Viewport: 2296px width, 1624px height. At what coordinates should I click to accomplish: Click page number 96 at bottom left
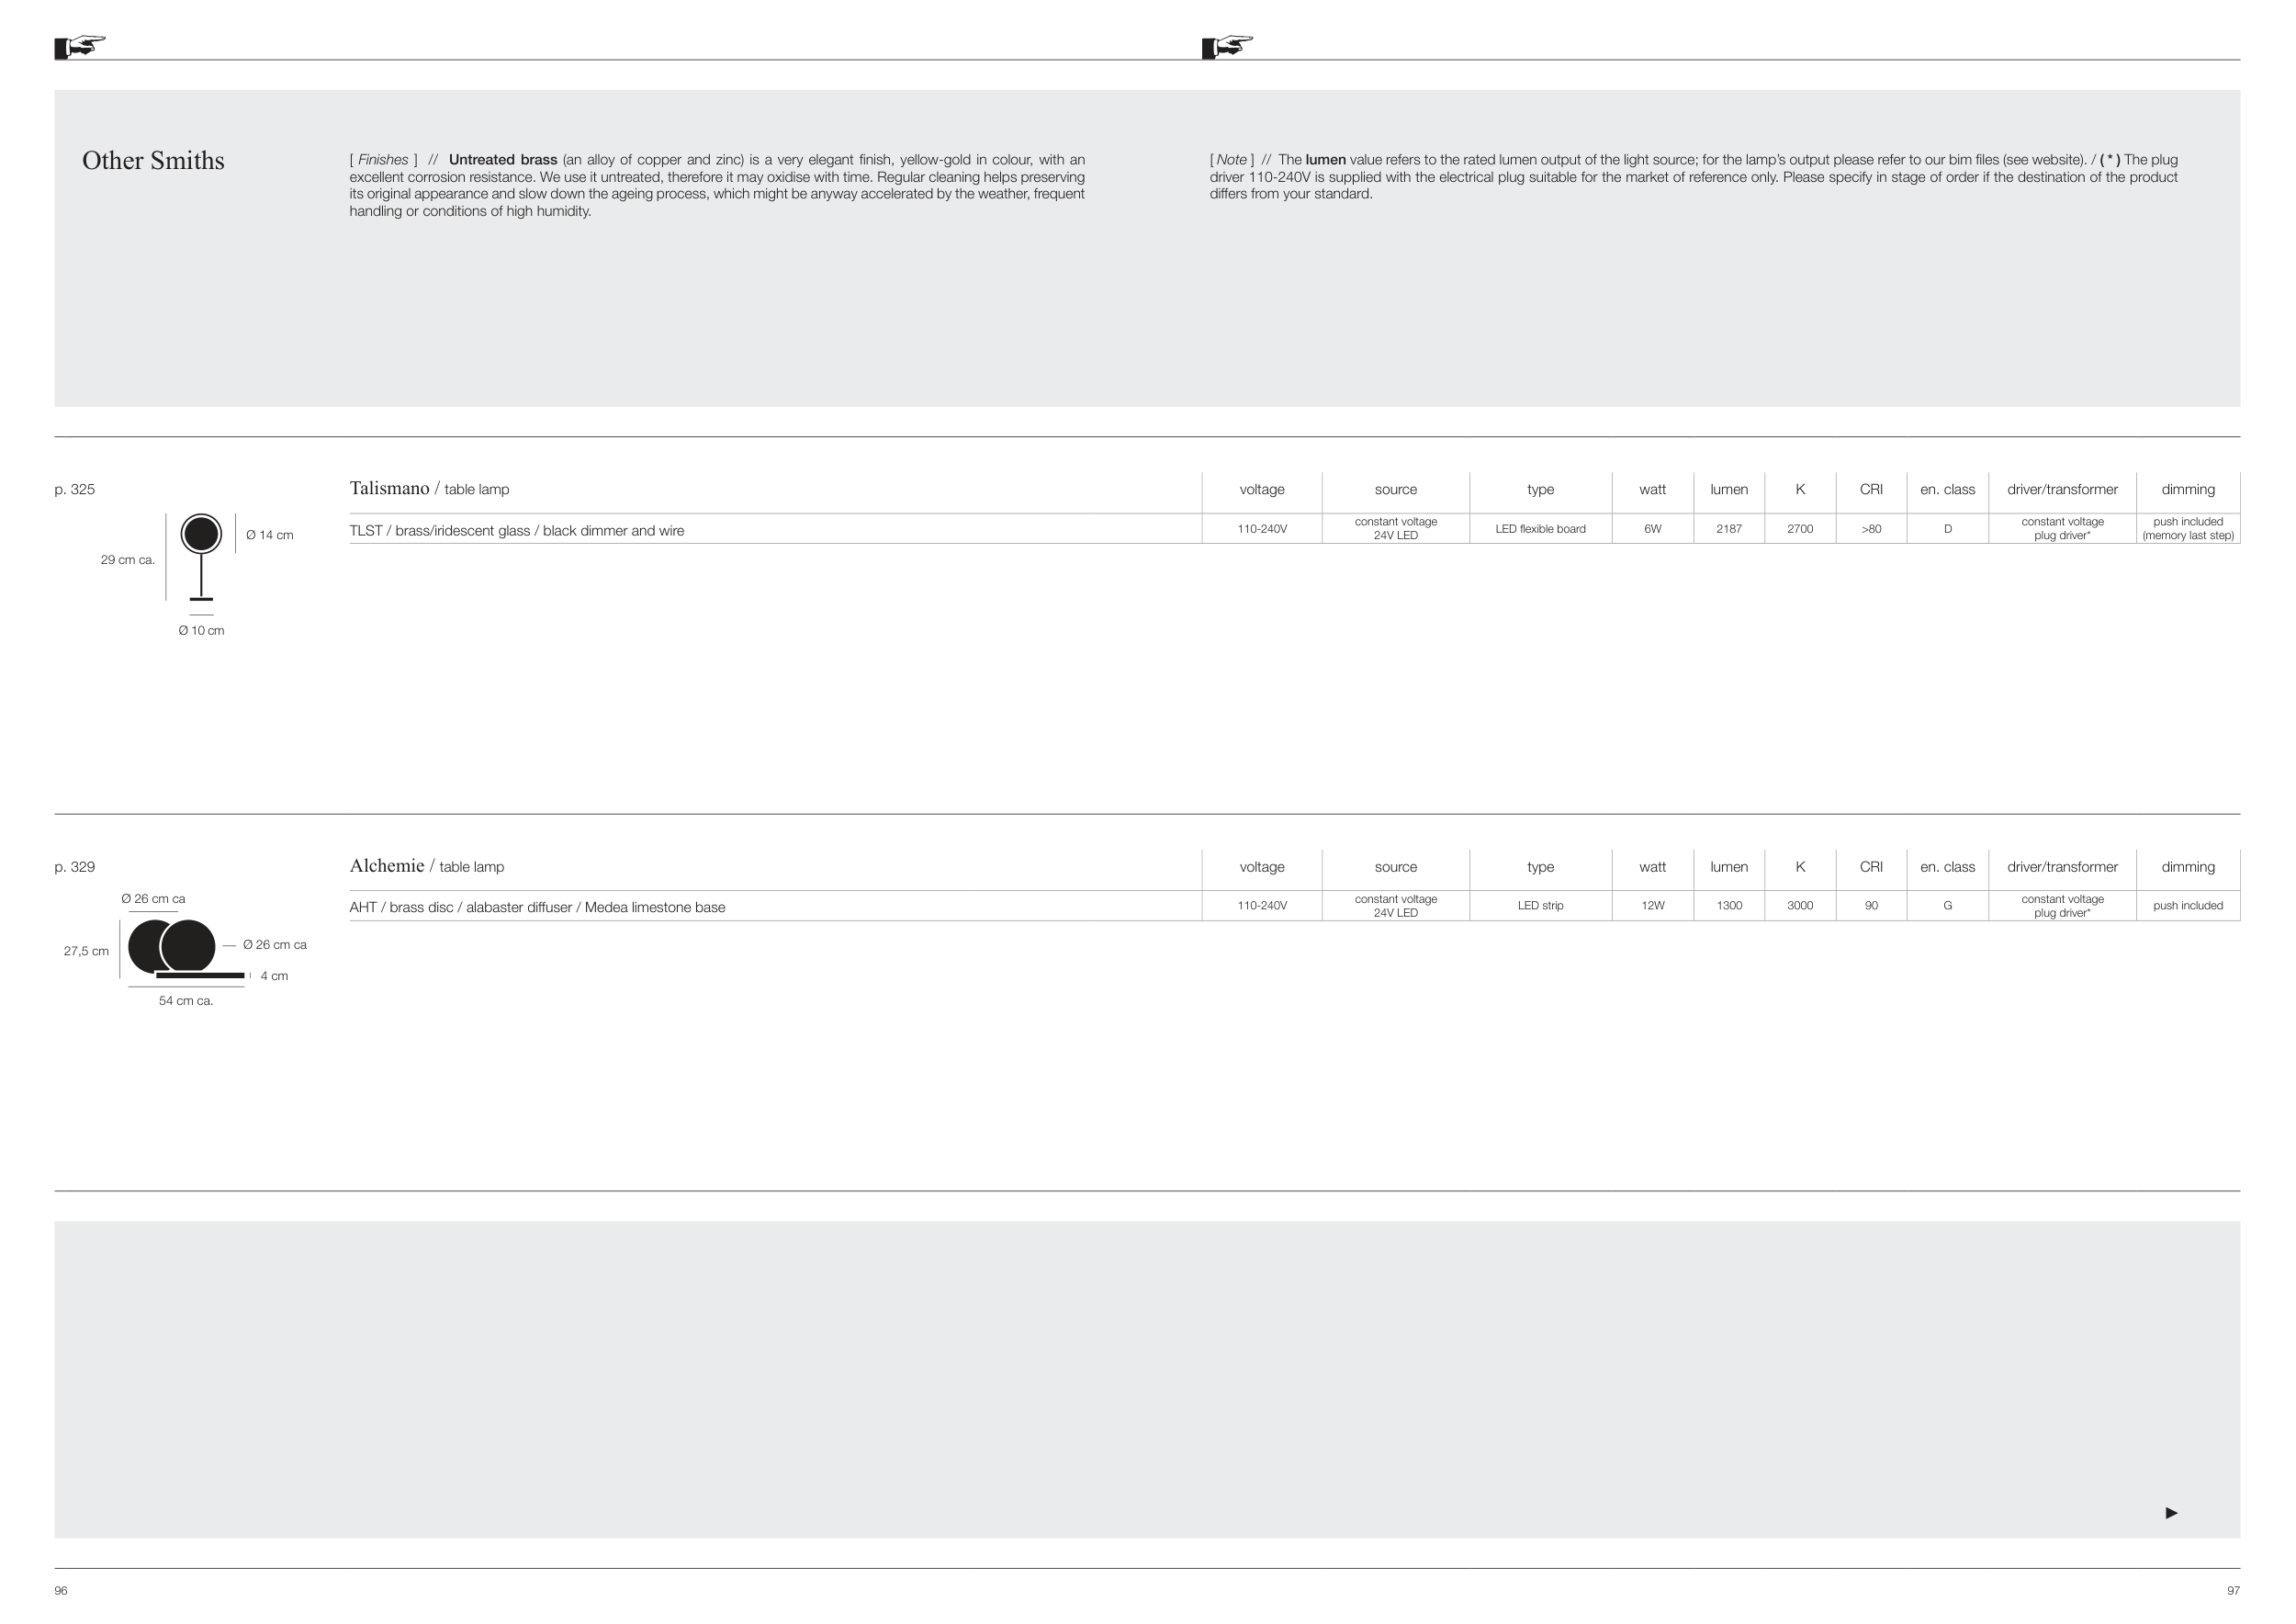pos(61,1590)
